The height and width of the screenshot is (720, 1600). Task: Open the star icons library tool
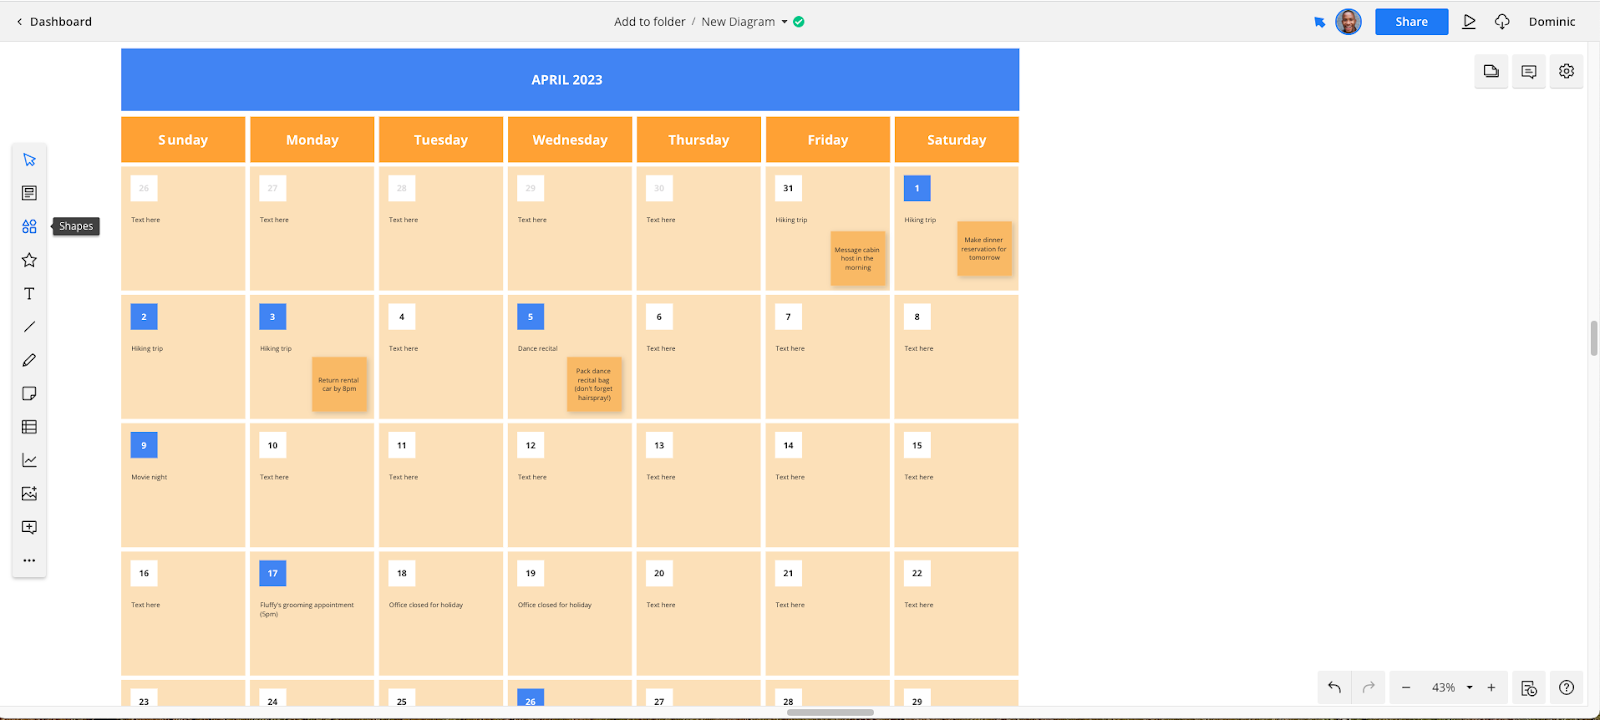point(29,260)
